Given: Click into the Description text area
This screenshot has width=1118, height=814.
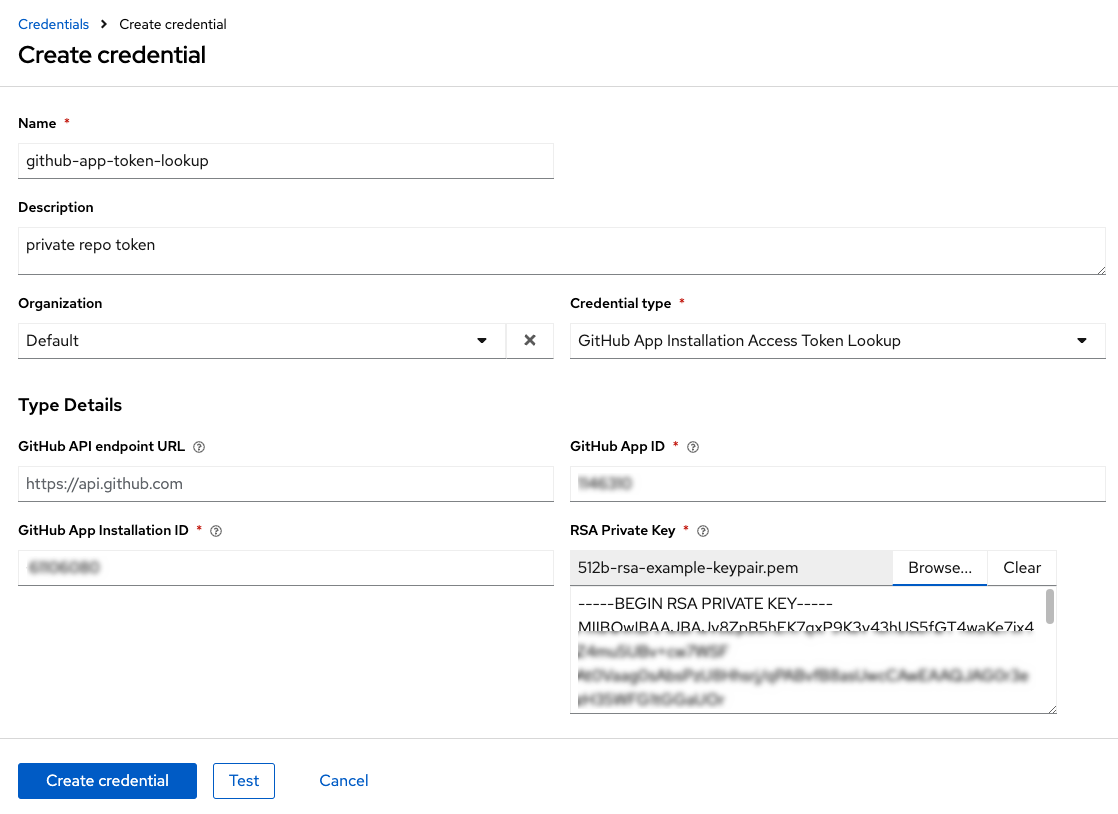Looking at the screenshot, I should pos(561,250).
